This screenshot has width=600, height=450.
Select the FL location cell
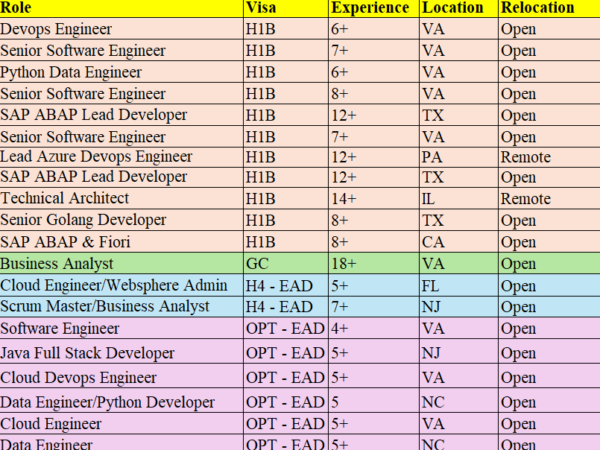tap(432, 285)
